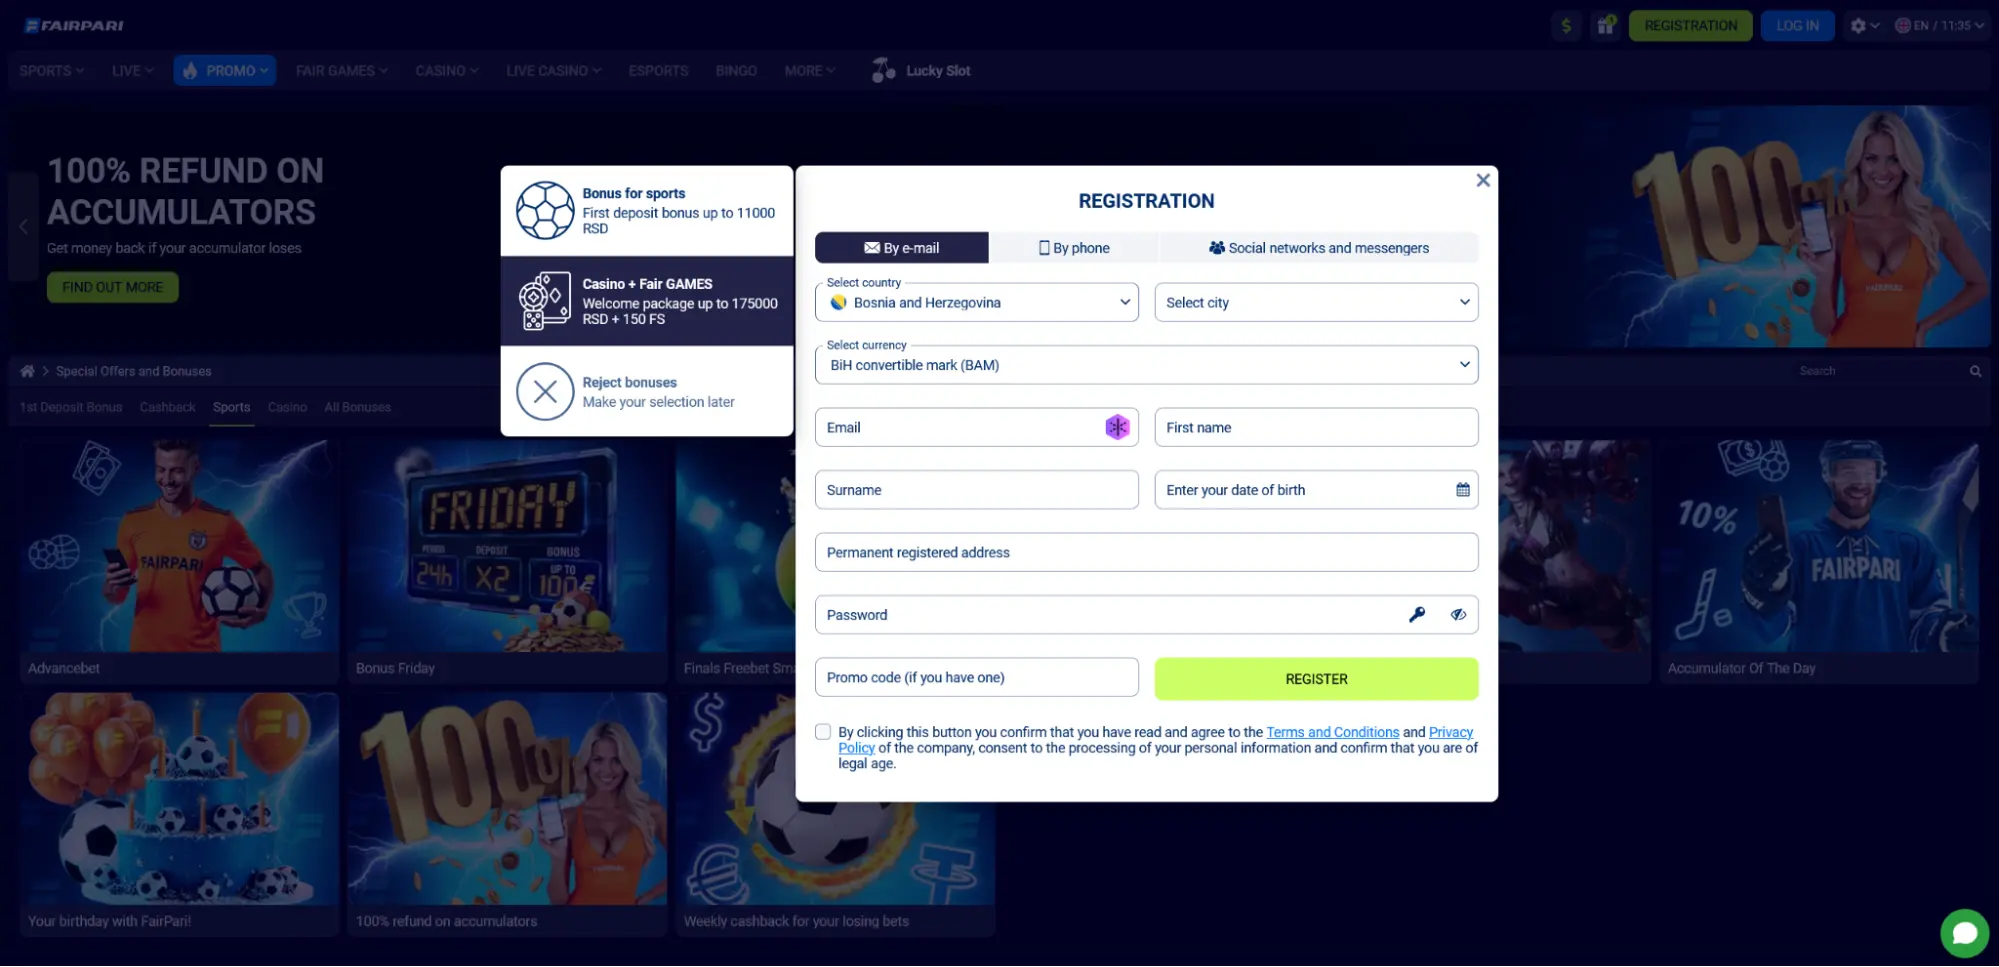The width and height of the screenshot is (1999, 967).
Task: Click FIND OUT MORE button
Action: tap(112, 288)
